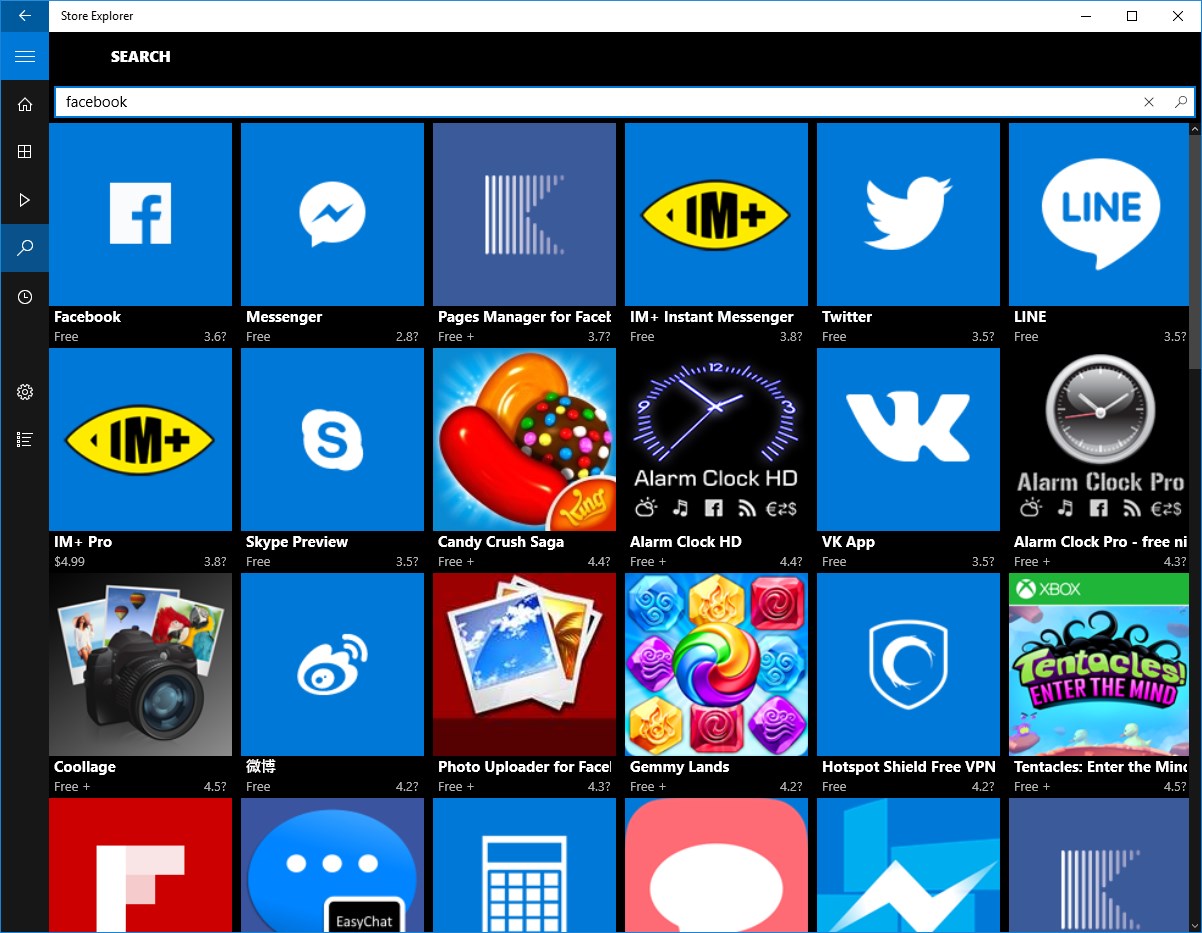Screen dimensions: 1202x933
Task: Click the 'Twitter' title text
Action: (x=847, y=317)
